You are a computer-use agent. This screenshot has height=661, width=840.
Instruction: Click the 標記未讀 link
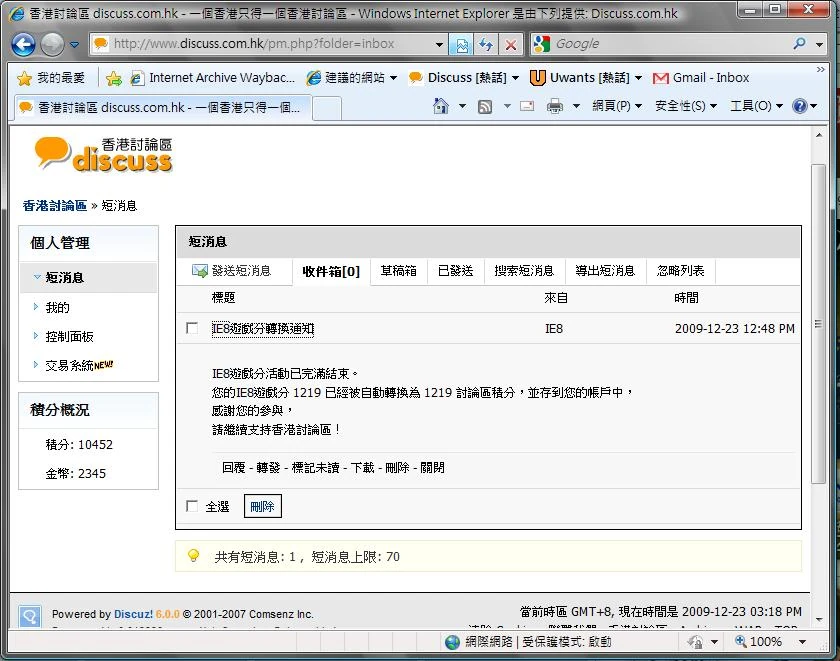[x=316, y=468]
